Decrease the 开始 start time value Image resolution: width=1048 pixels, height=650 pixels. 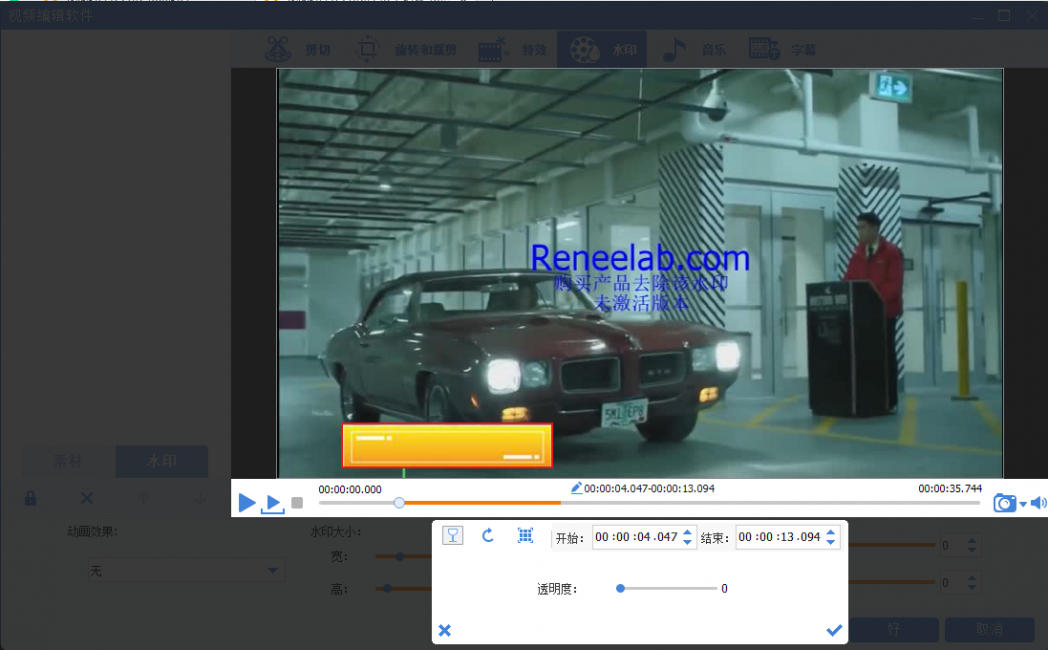pyautogui.click(x=687, y=542)
